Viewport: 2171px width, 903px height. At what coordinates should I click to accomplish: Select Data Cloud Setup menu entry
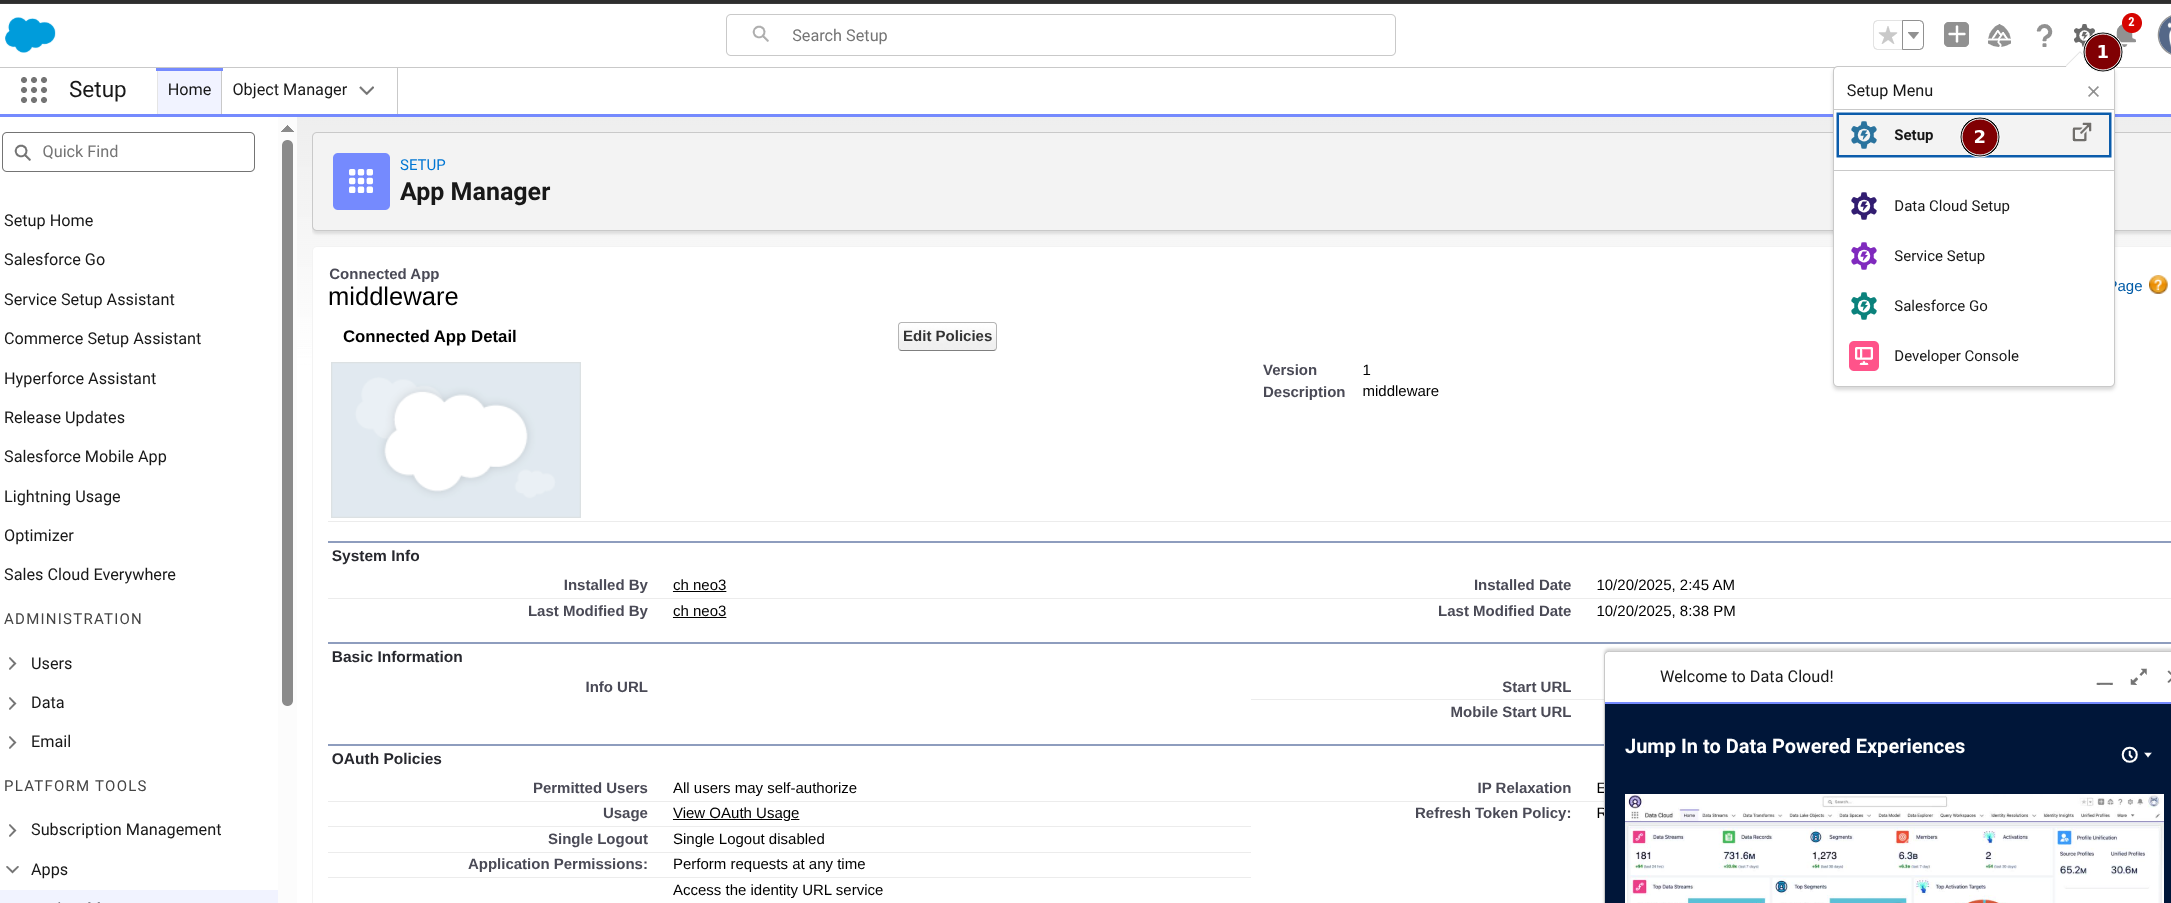(1950, 206)
